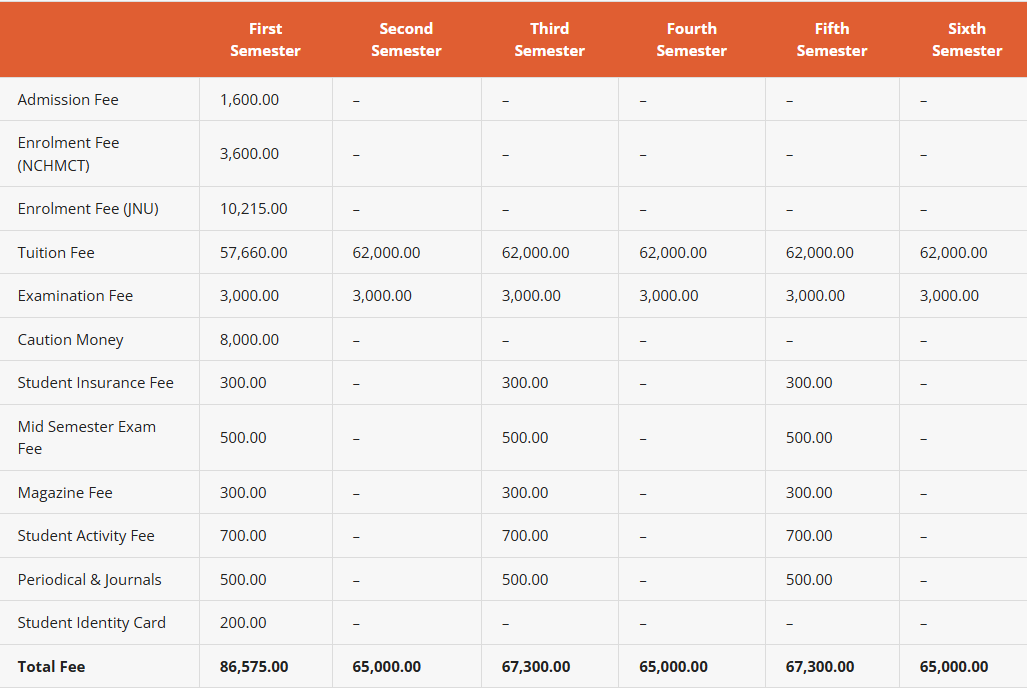1027x688 pixels.
Task: Click the Student Identity Card 200.00 value
Action: pyautogui.click(x=243, y=623)
